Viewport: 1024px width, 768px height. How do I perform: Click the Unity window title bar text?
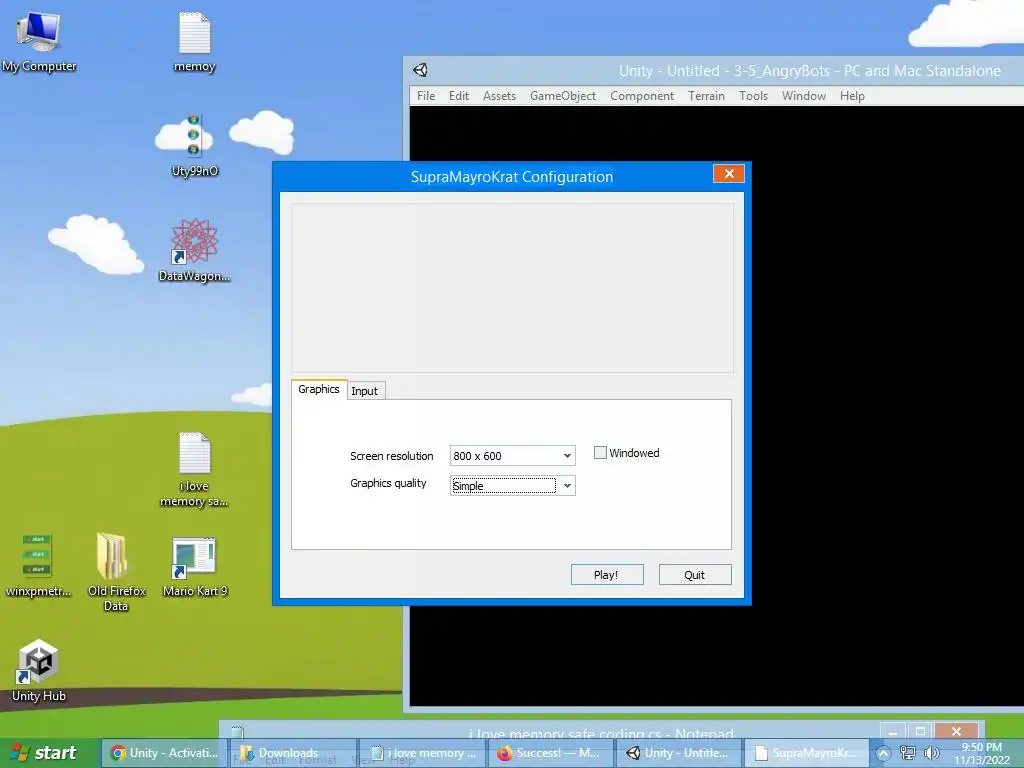coord(810,71)
